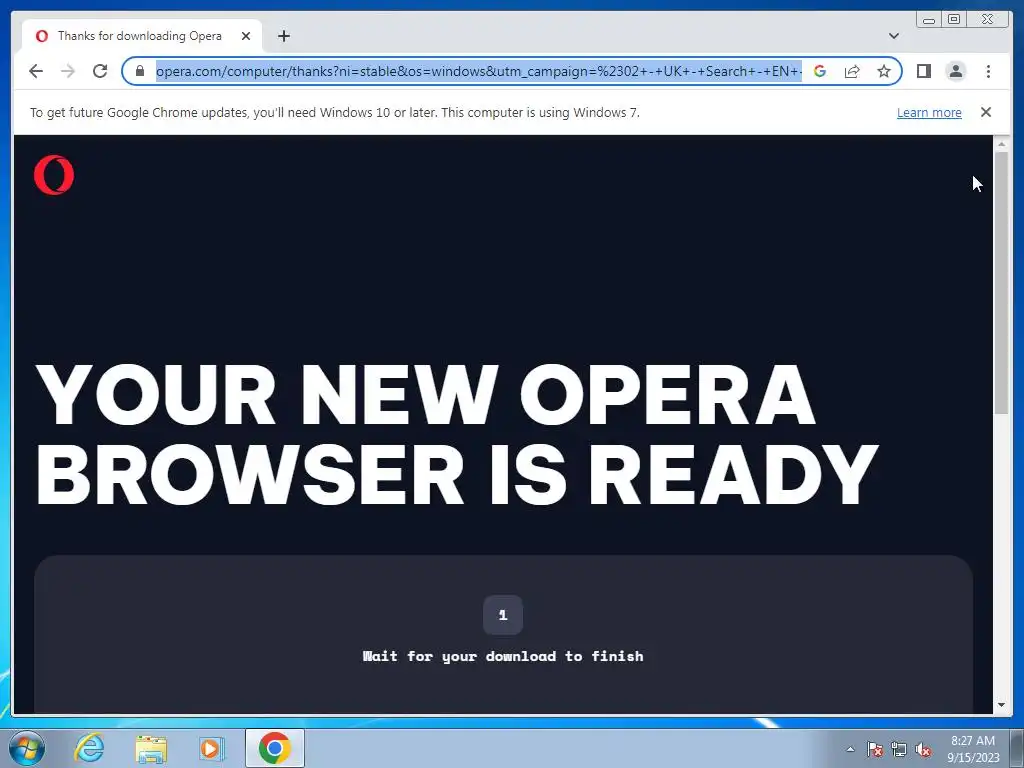
Task: Minimize the Chrome window
Action: [929, 20]
